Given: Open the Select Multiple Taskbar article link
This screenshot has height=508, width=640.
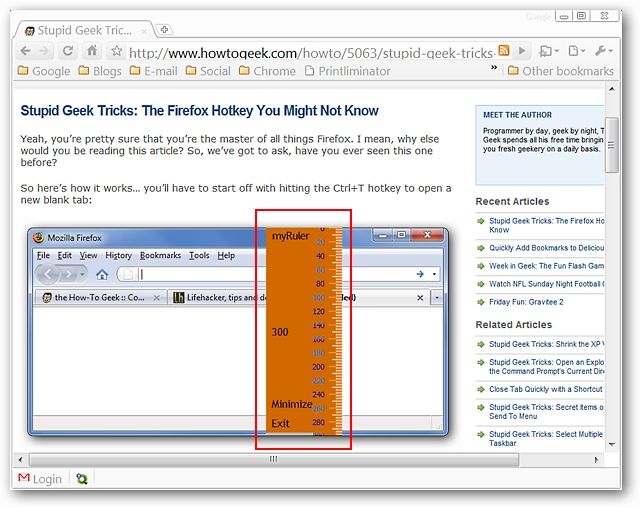Looking at the screenshot, I should [x=547, y=439].
